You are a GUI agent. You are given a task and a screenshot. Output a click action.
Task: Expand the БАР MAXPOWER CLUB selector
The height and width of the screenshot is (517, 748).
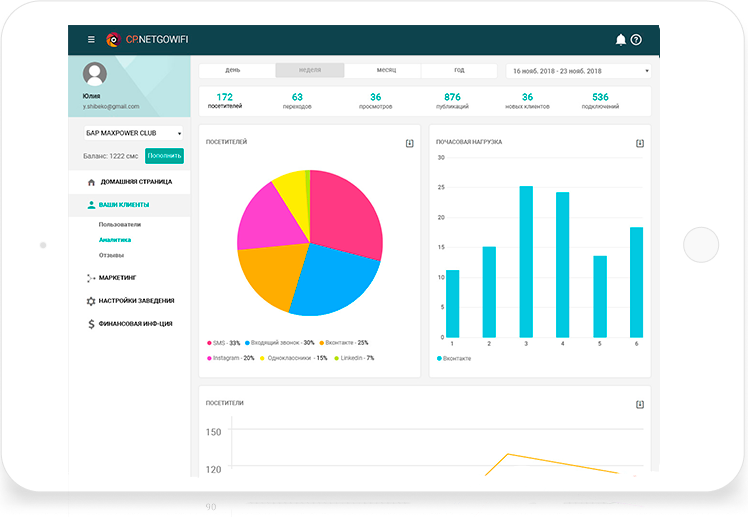133,132
